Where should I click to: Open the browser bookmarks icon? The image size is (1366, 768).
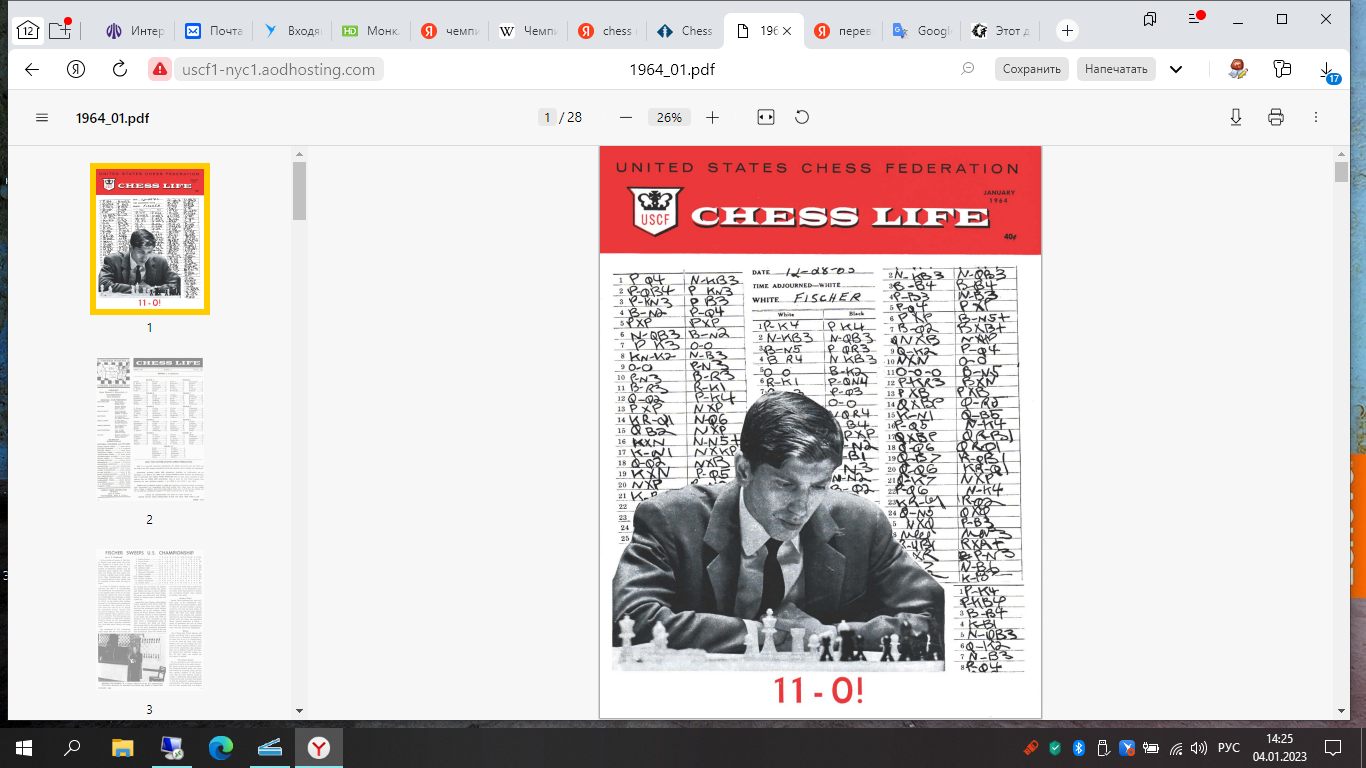point(1150,19)
